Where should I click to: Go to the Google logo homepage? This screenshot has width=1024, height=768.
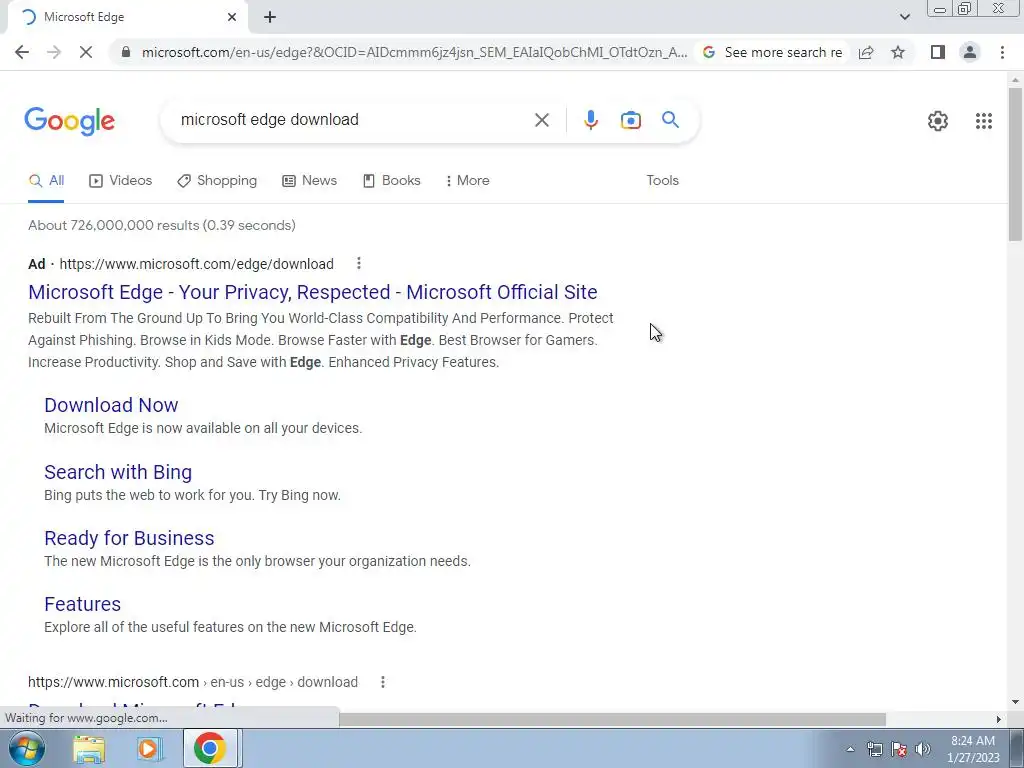pyautogui.click(x=70, y=121)
